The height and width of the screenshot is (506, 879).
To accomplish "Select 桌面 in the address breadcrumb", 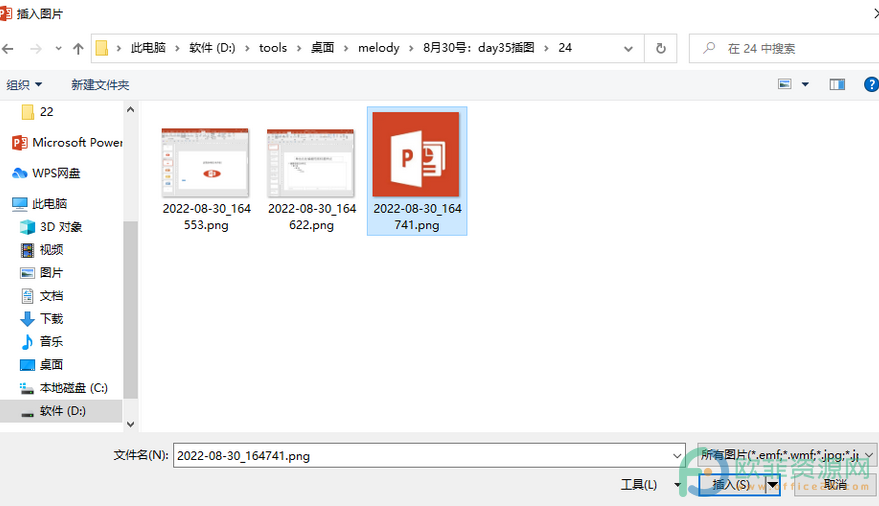I will coord(322,48).
